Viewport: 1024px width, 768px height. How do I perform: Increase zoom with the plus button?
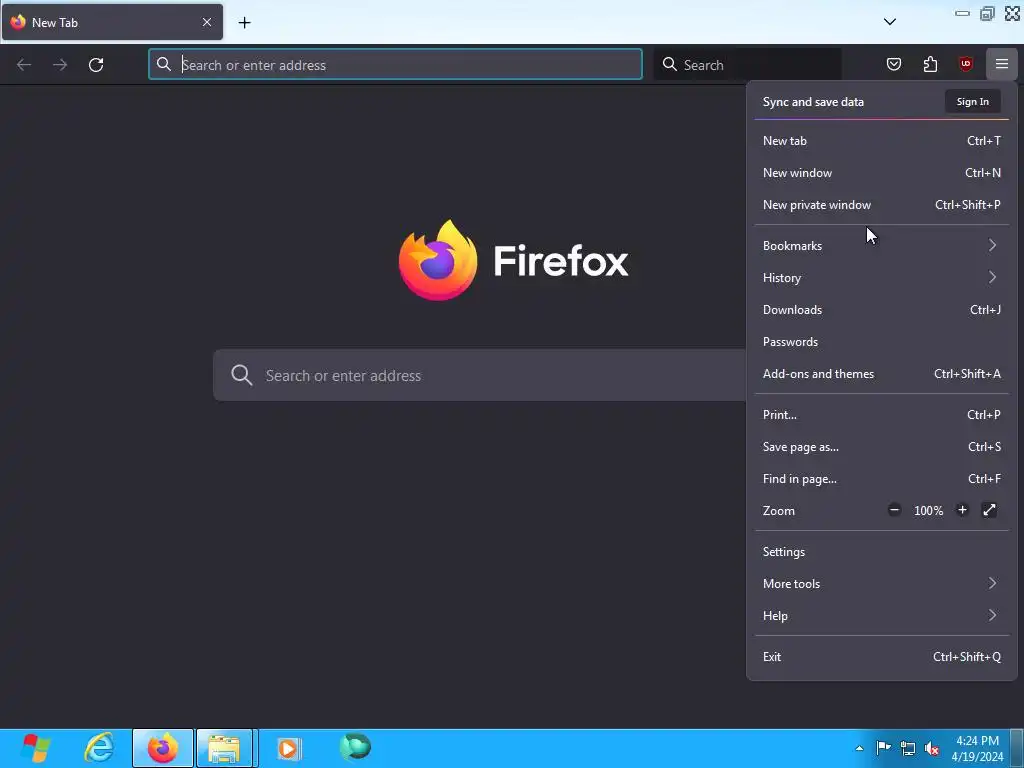[x=962, y=510]
